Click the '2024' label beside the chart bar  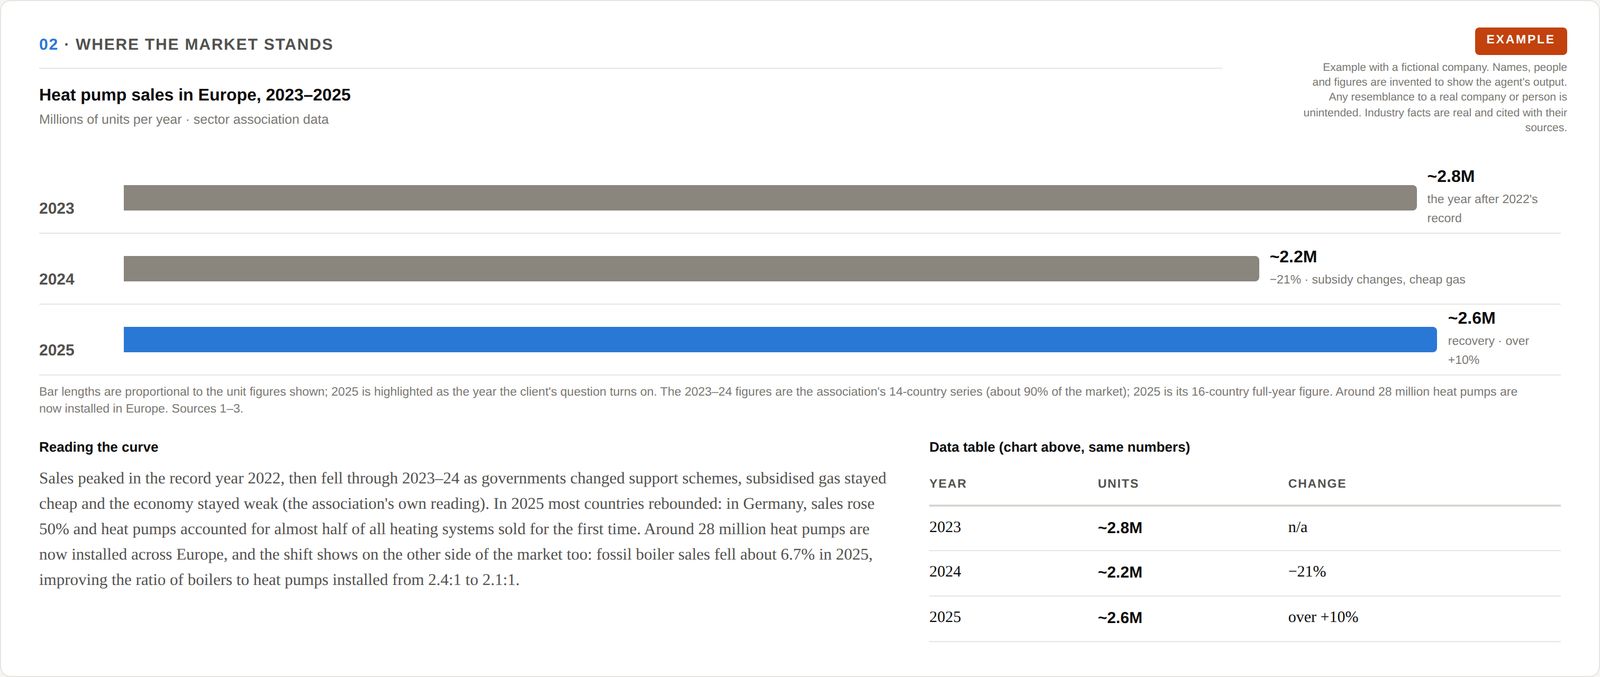point(57,279)
